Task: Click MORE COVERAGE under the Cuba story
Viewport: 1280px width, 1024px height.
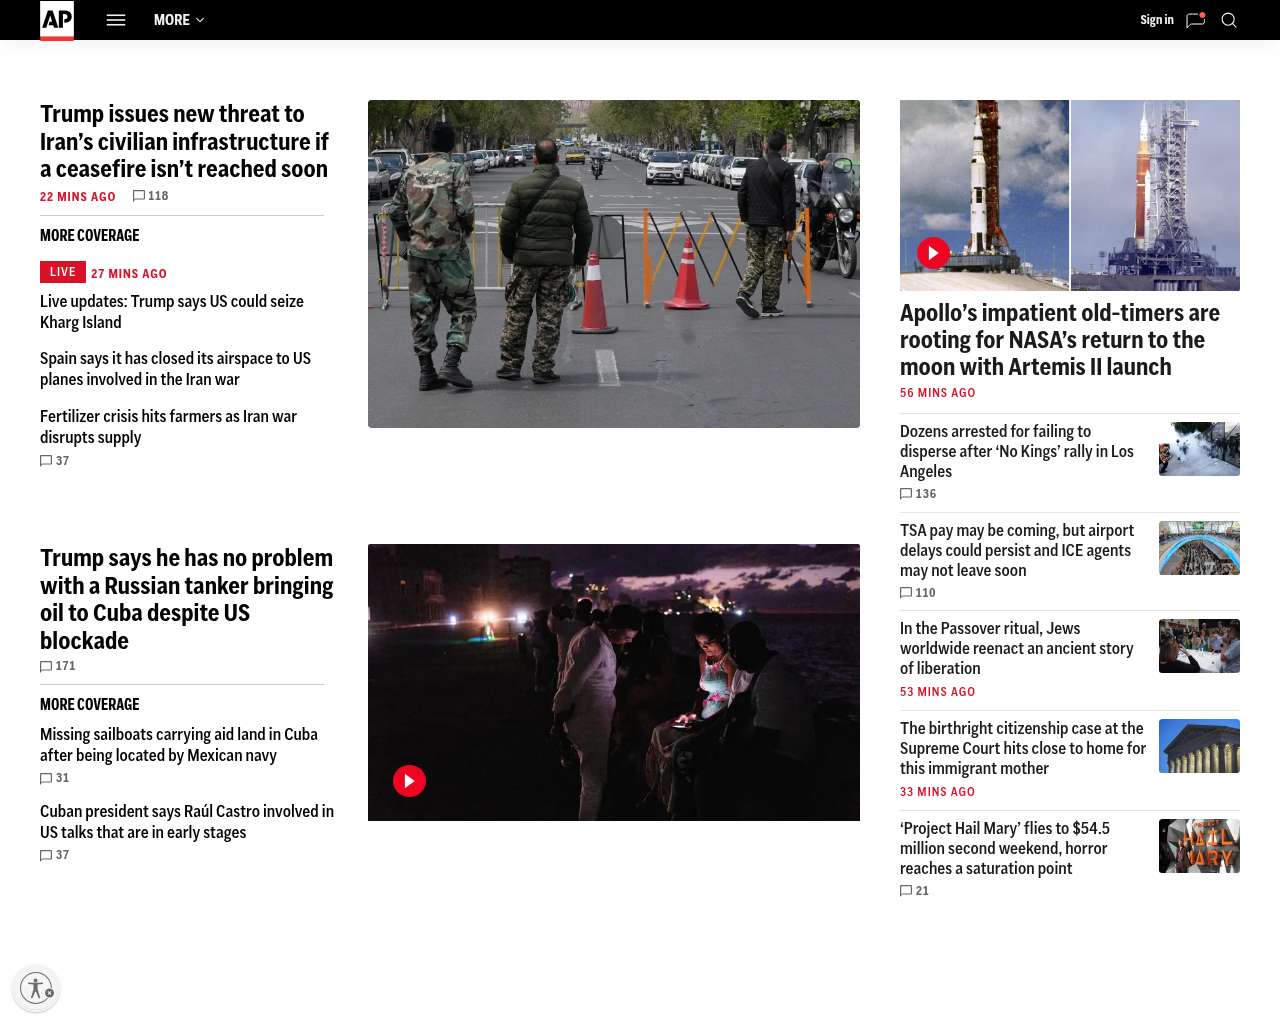Action: click(x=90, y=705)
